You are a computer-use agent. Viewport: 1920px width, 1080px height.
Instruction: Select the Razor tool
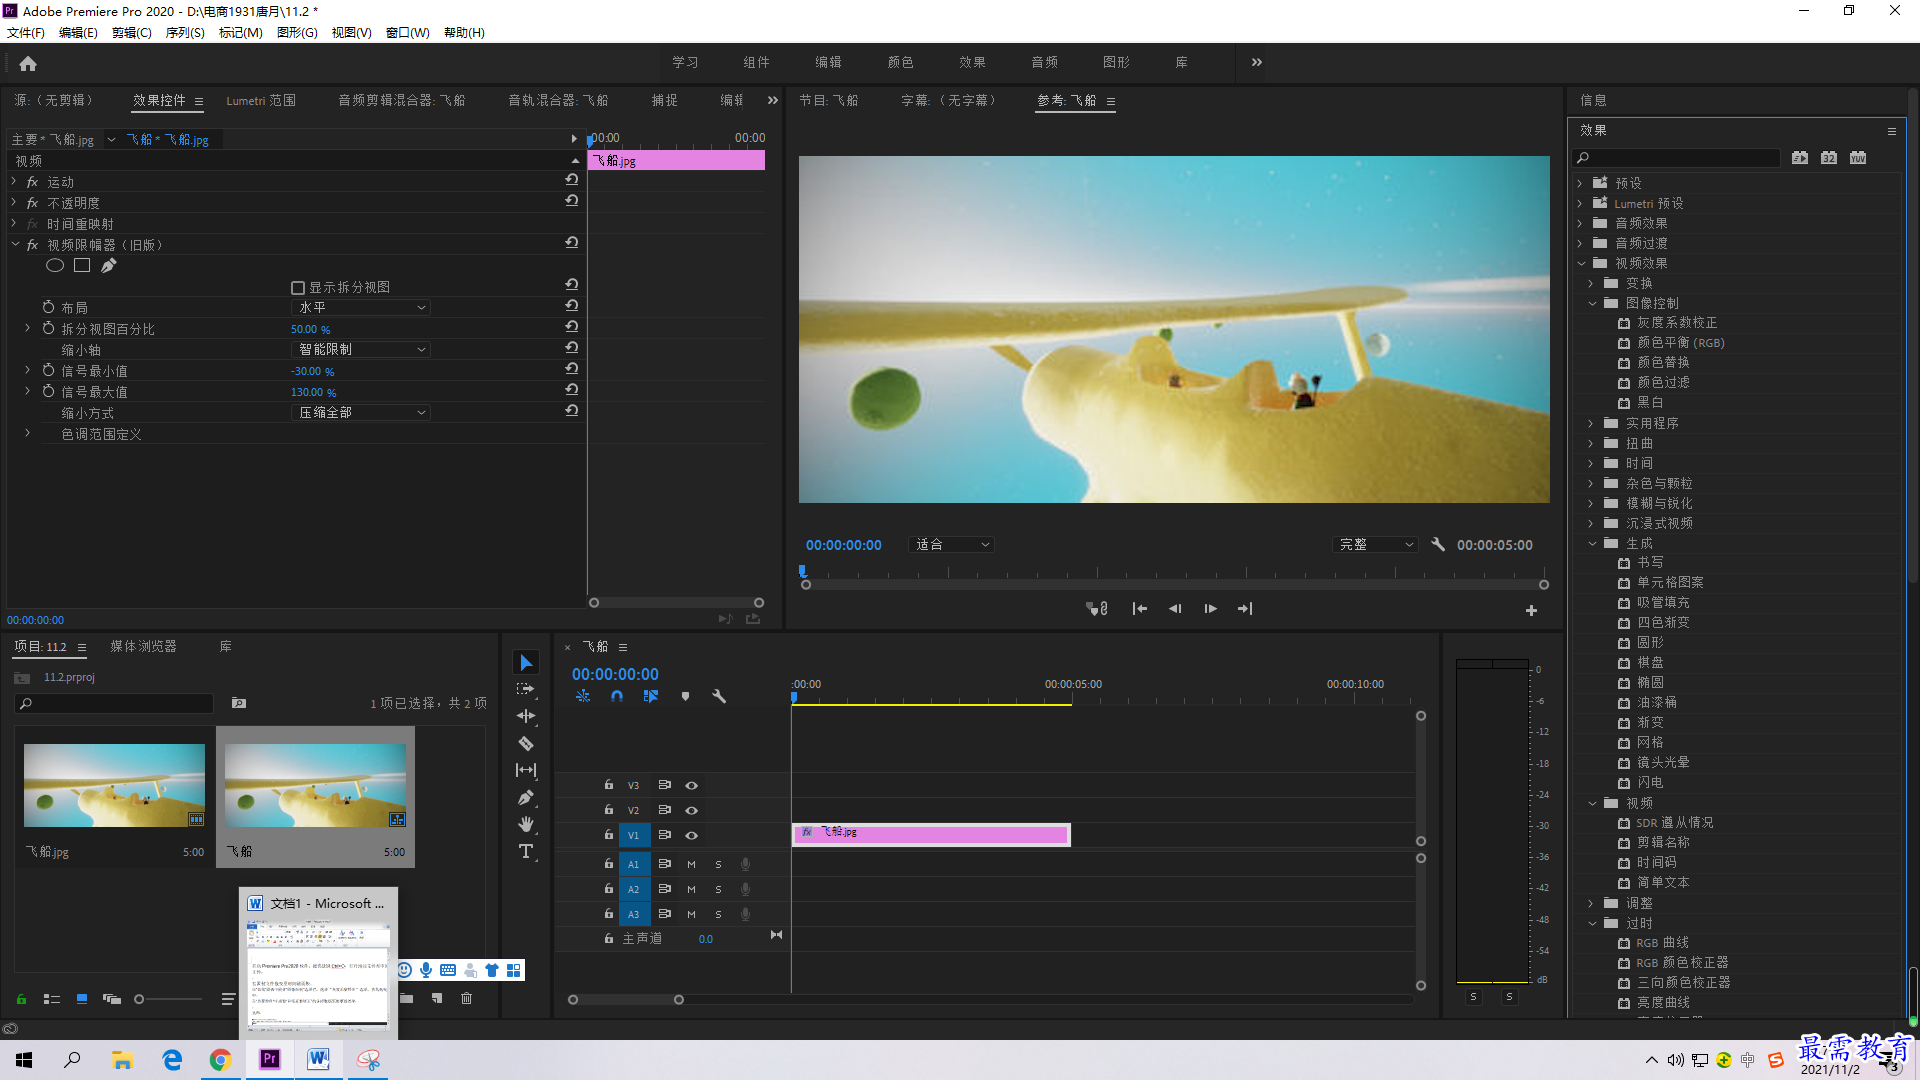click(526, 743)
